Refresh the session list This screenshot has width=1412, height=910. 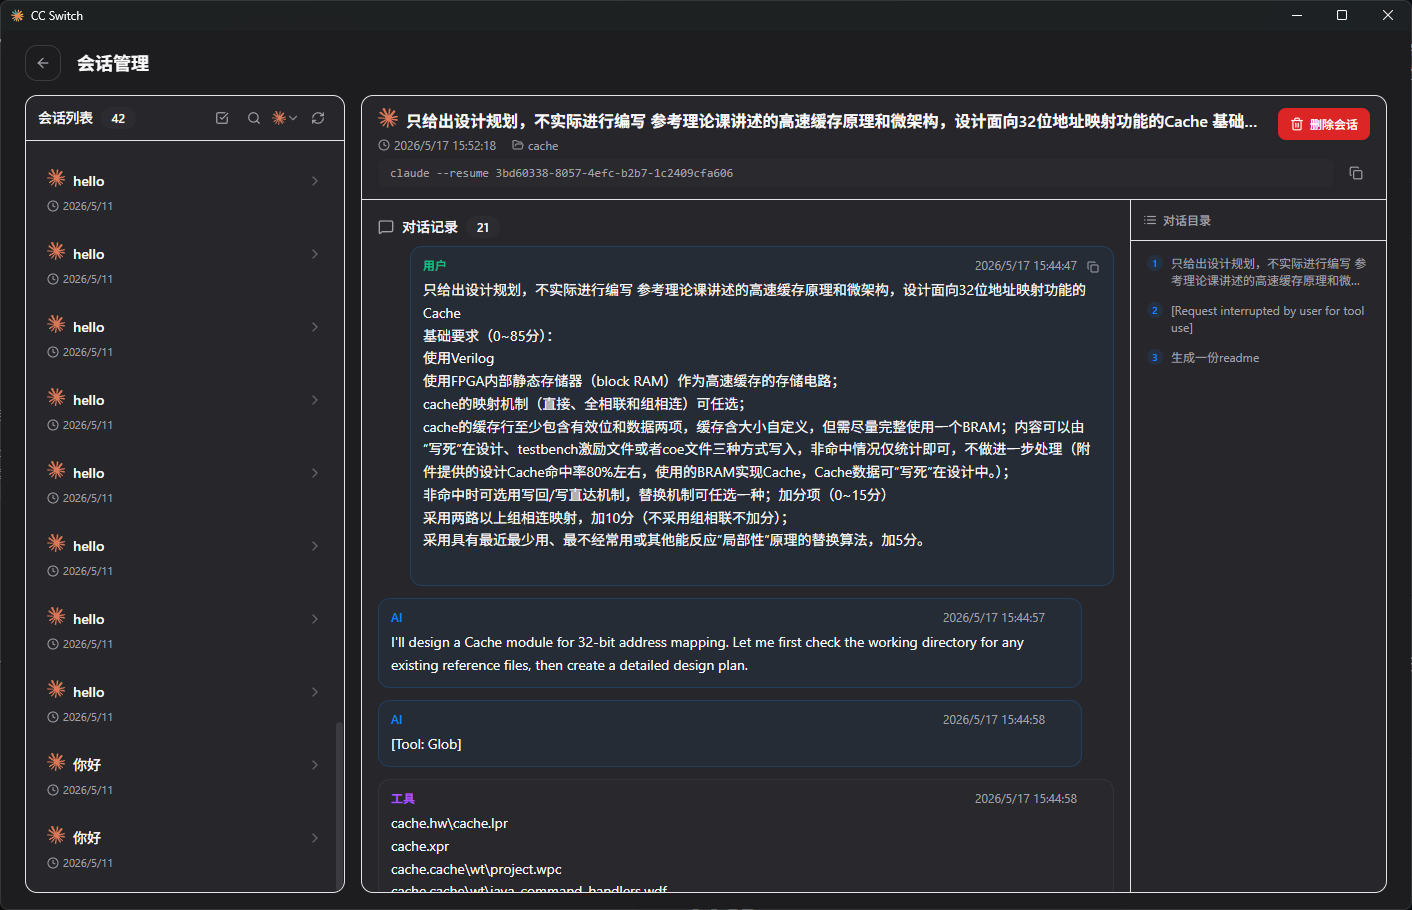click(x=318, y=118)
